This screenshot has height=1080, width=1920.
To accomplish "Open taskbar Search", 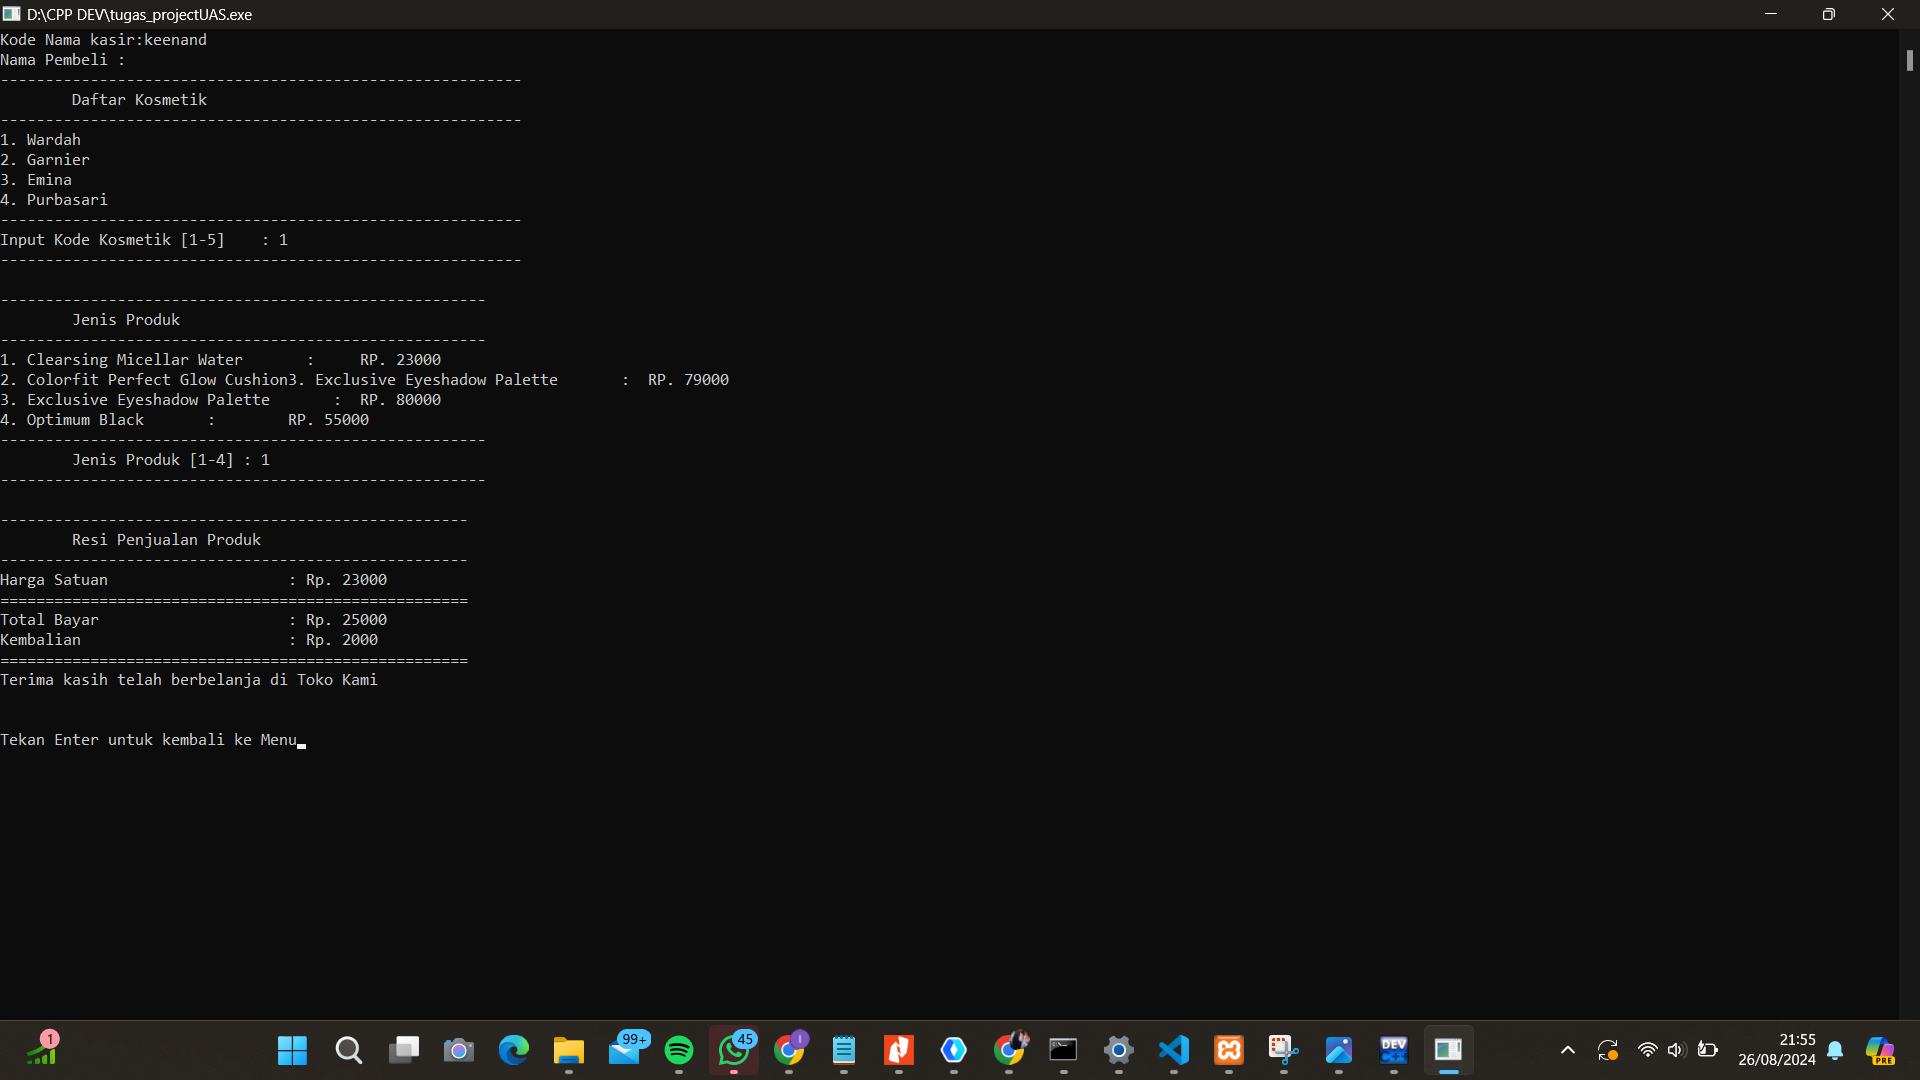I will point(348,1050).
